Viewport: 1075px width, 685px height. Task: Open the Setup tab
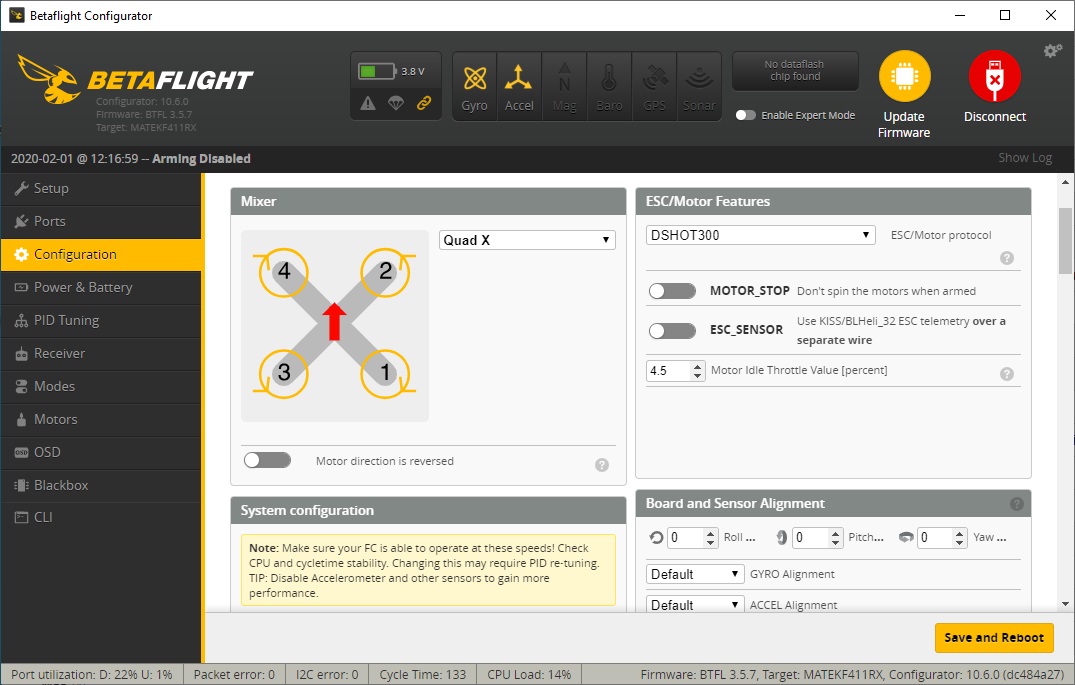tap(101, 189)
